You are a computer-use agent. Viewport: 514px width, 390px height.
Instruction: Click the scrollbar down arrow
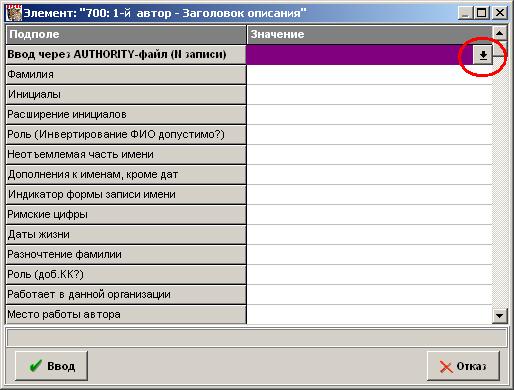tap(499, 315)
